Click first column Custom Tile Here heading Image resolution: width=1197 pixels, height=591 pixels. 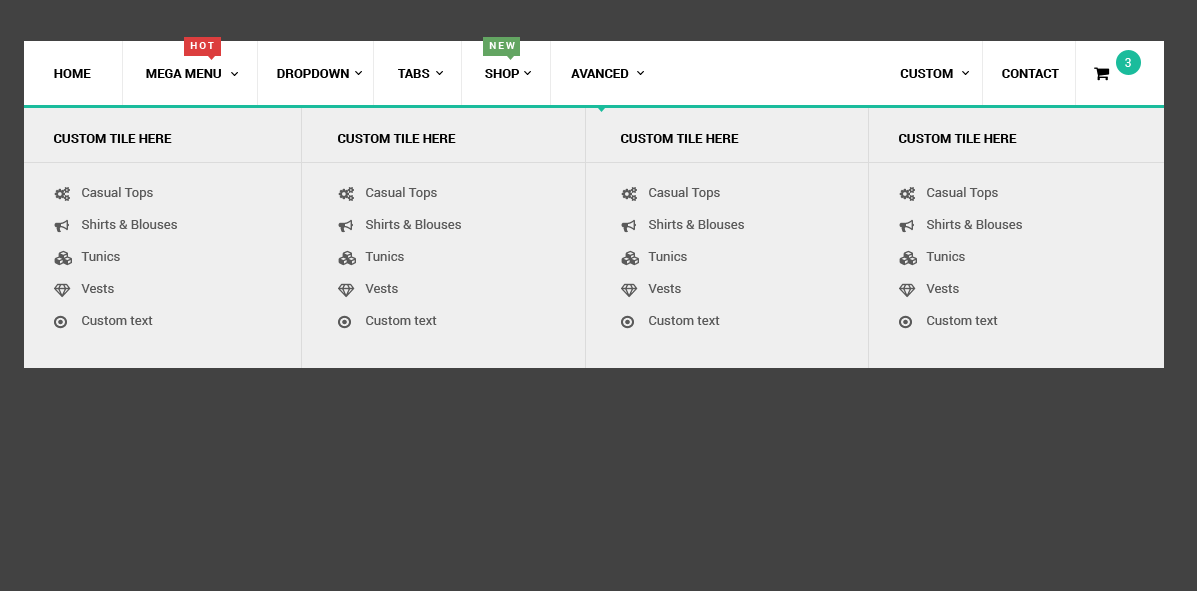click(112, 139)
